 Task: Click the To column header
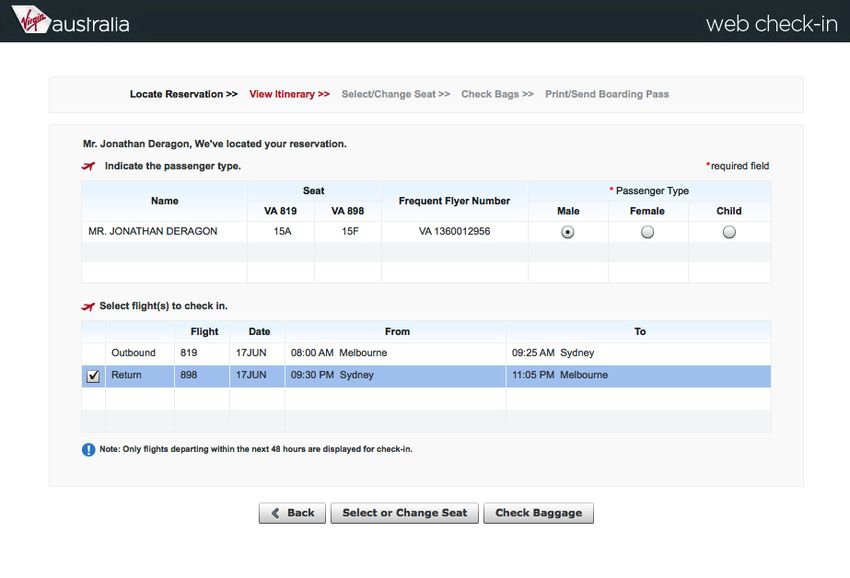pos(640,332)
